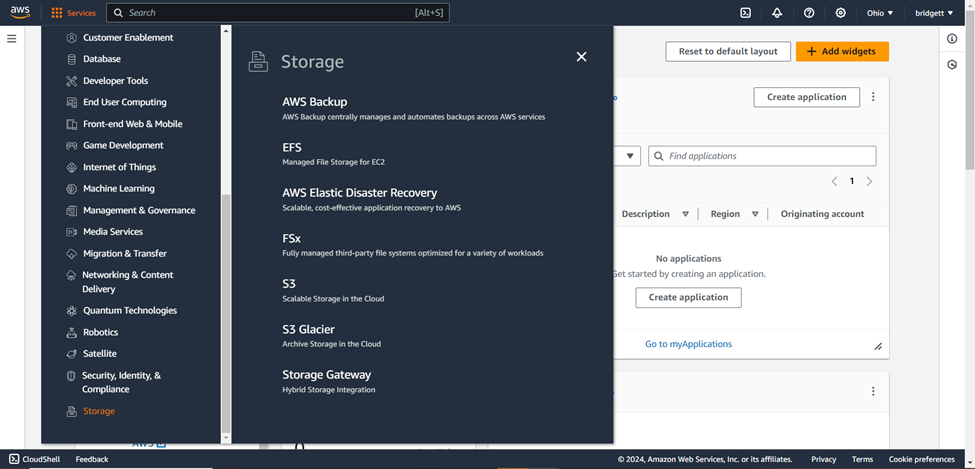Open S3 Glacier service
975x469 pixels.
click(308, 329)
